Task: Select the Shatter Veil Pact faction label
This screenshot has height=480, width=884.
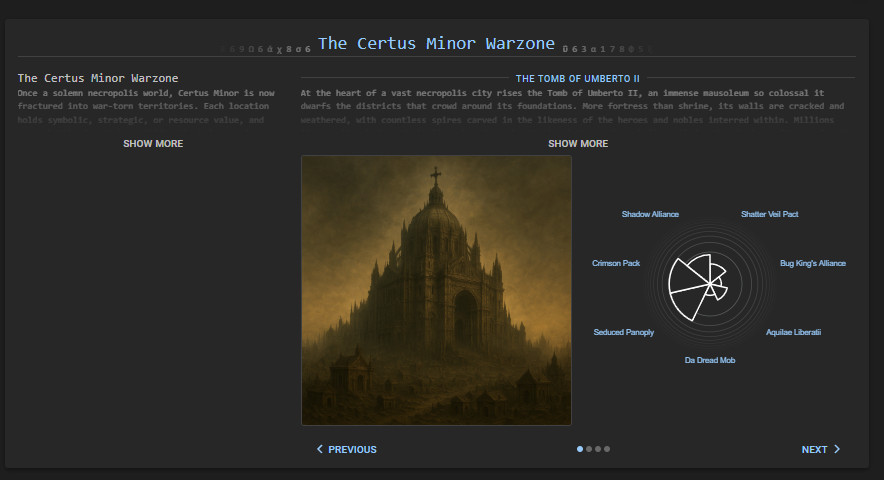Action: click(x=769, y=214)
